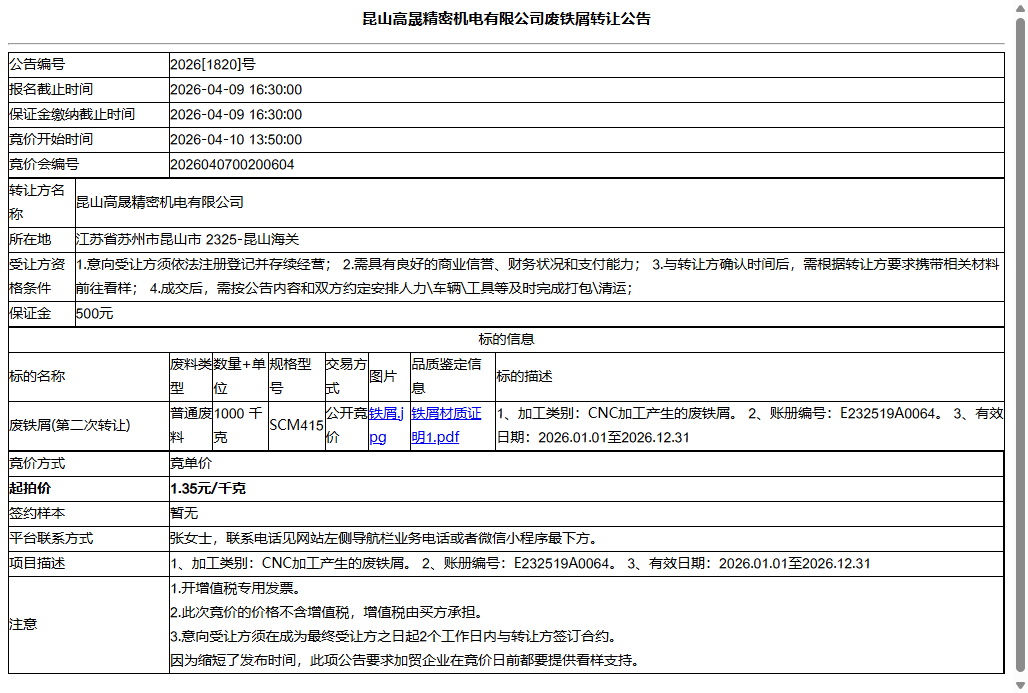The height and width of the screenshot is (693, 1028).
Task: Click the 保证金 label cell
Action: tap(42, 314)
